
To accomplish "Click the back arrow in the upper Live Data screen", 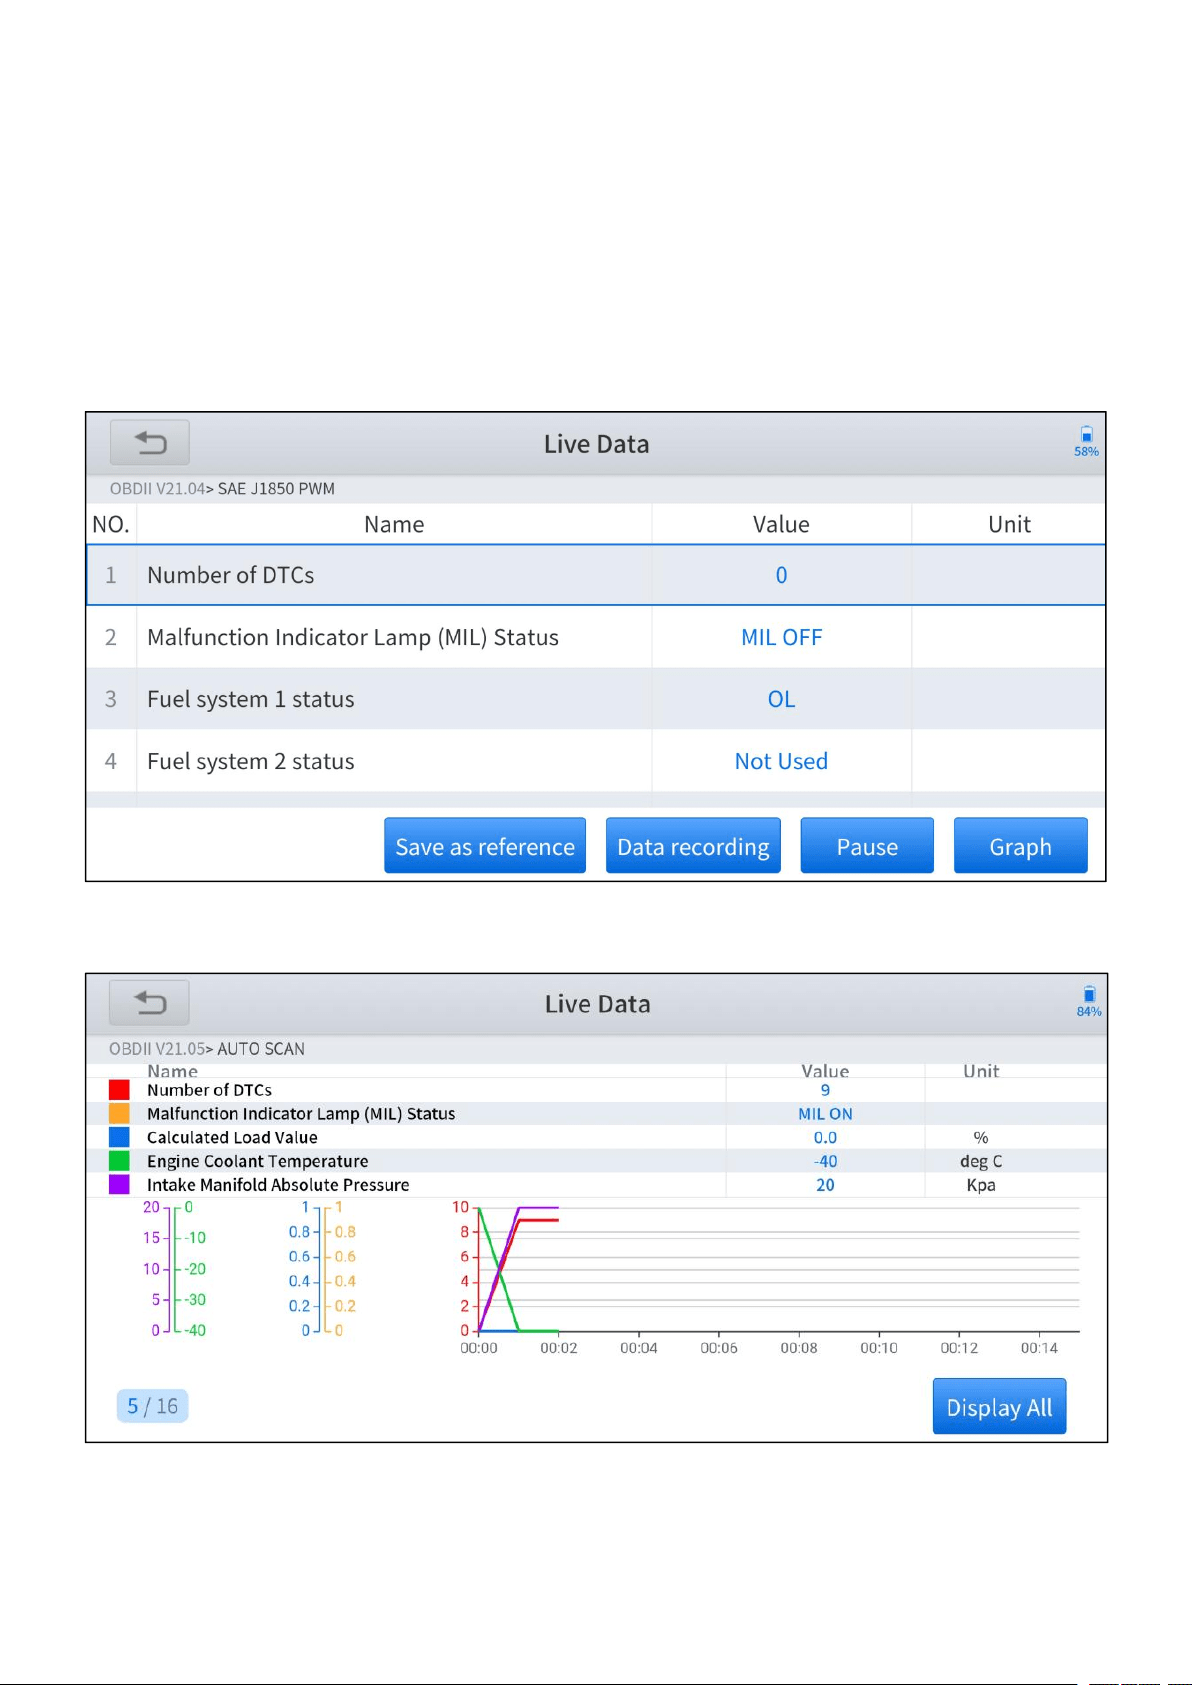I will (150, 442).
